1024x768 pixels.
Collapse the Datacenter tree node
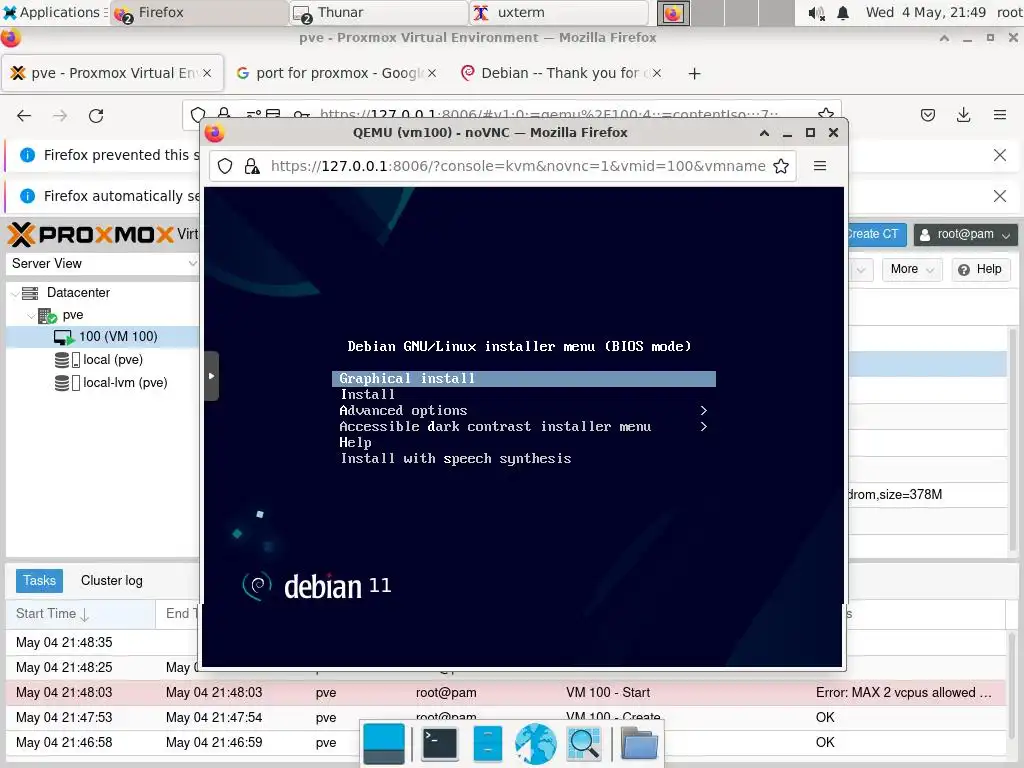[14, 293]
